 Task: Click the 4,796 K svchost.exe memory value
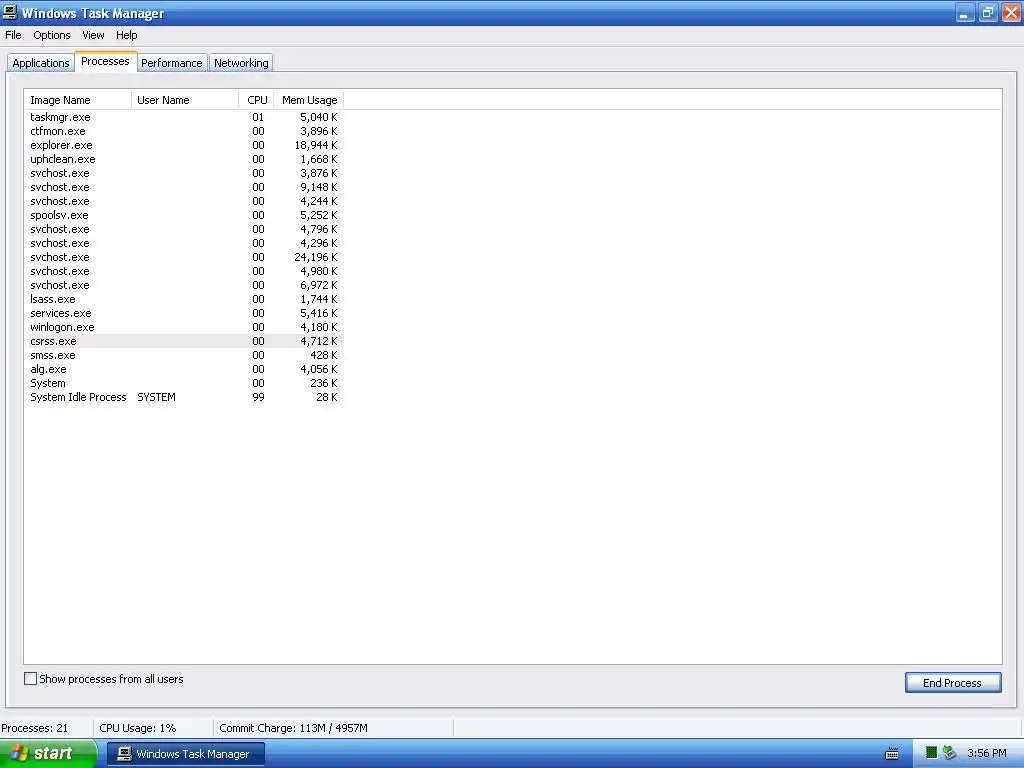pos(319,229)
